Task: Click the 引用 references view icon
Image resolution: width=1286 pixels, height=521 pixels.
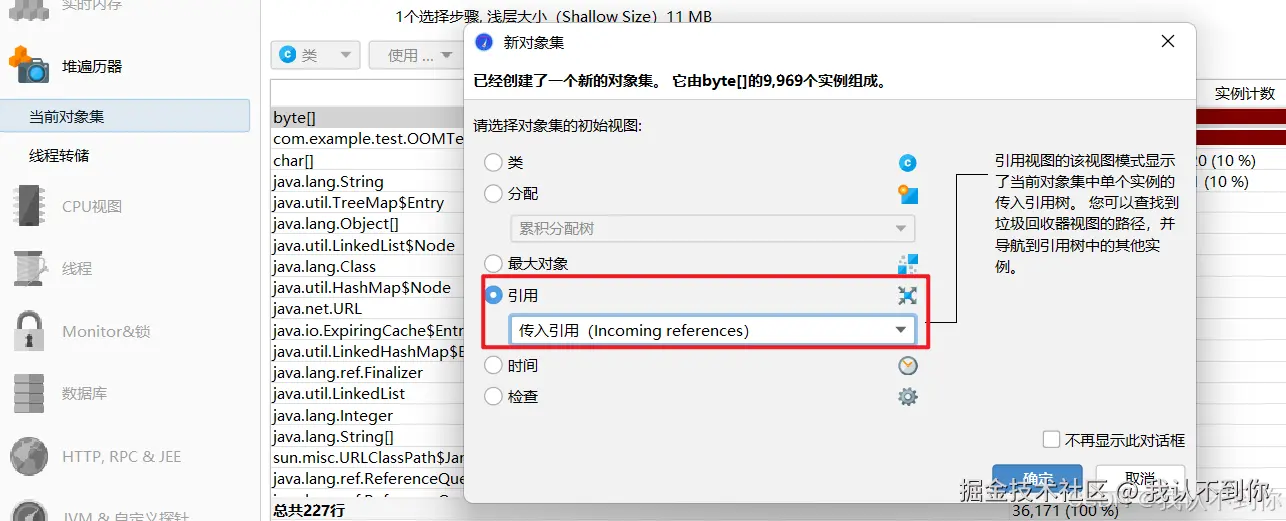Action: (x=907, y=295)
